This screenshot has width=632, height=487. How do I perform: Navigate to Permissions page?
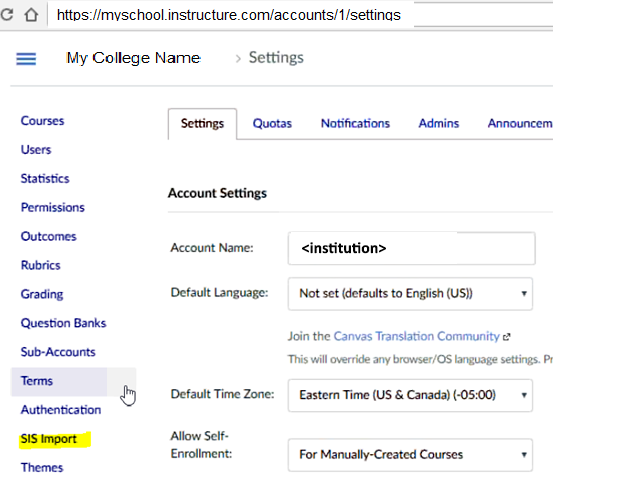coord(52,208)
